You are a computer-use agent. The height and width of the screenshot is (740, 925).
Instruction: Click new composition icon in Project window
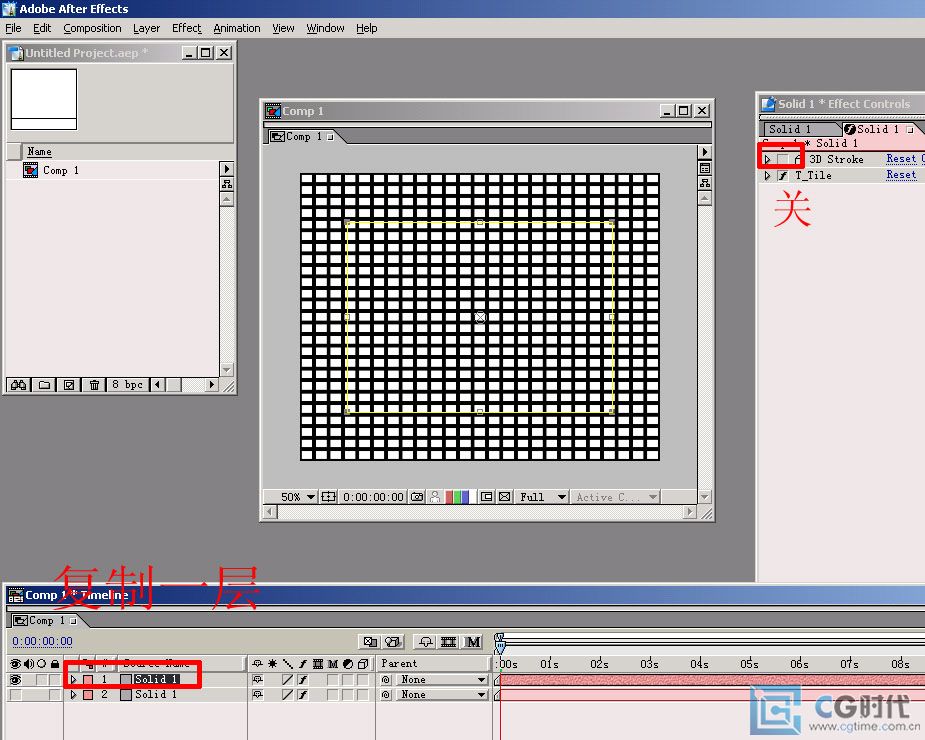pos(69,385)
